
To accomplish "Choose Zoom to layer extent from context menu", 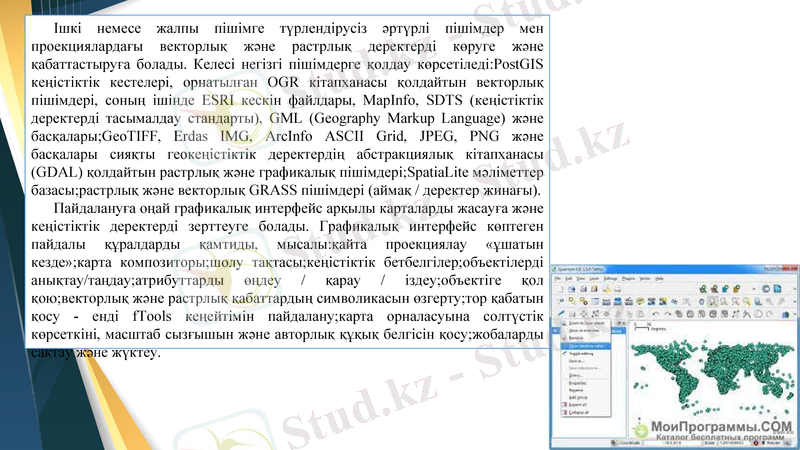I will (x=585, y=323).
